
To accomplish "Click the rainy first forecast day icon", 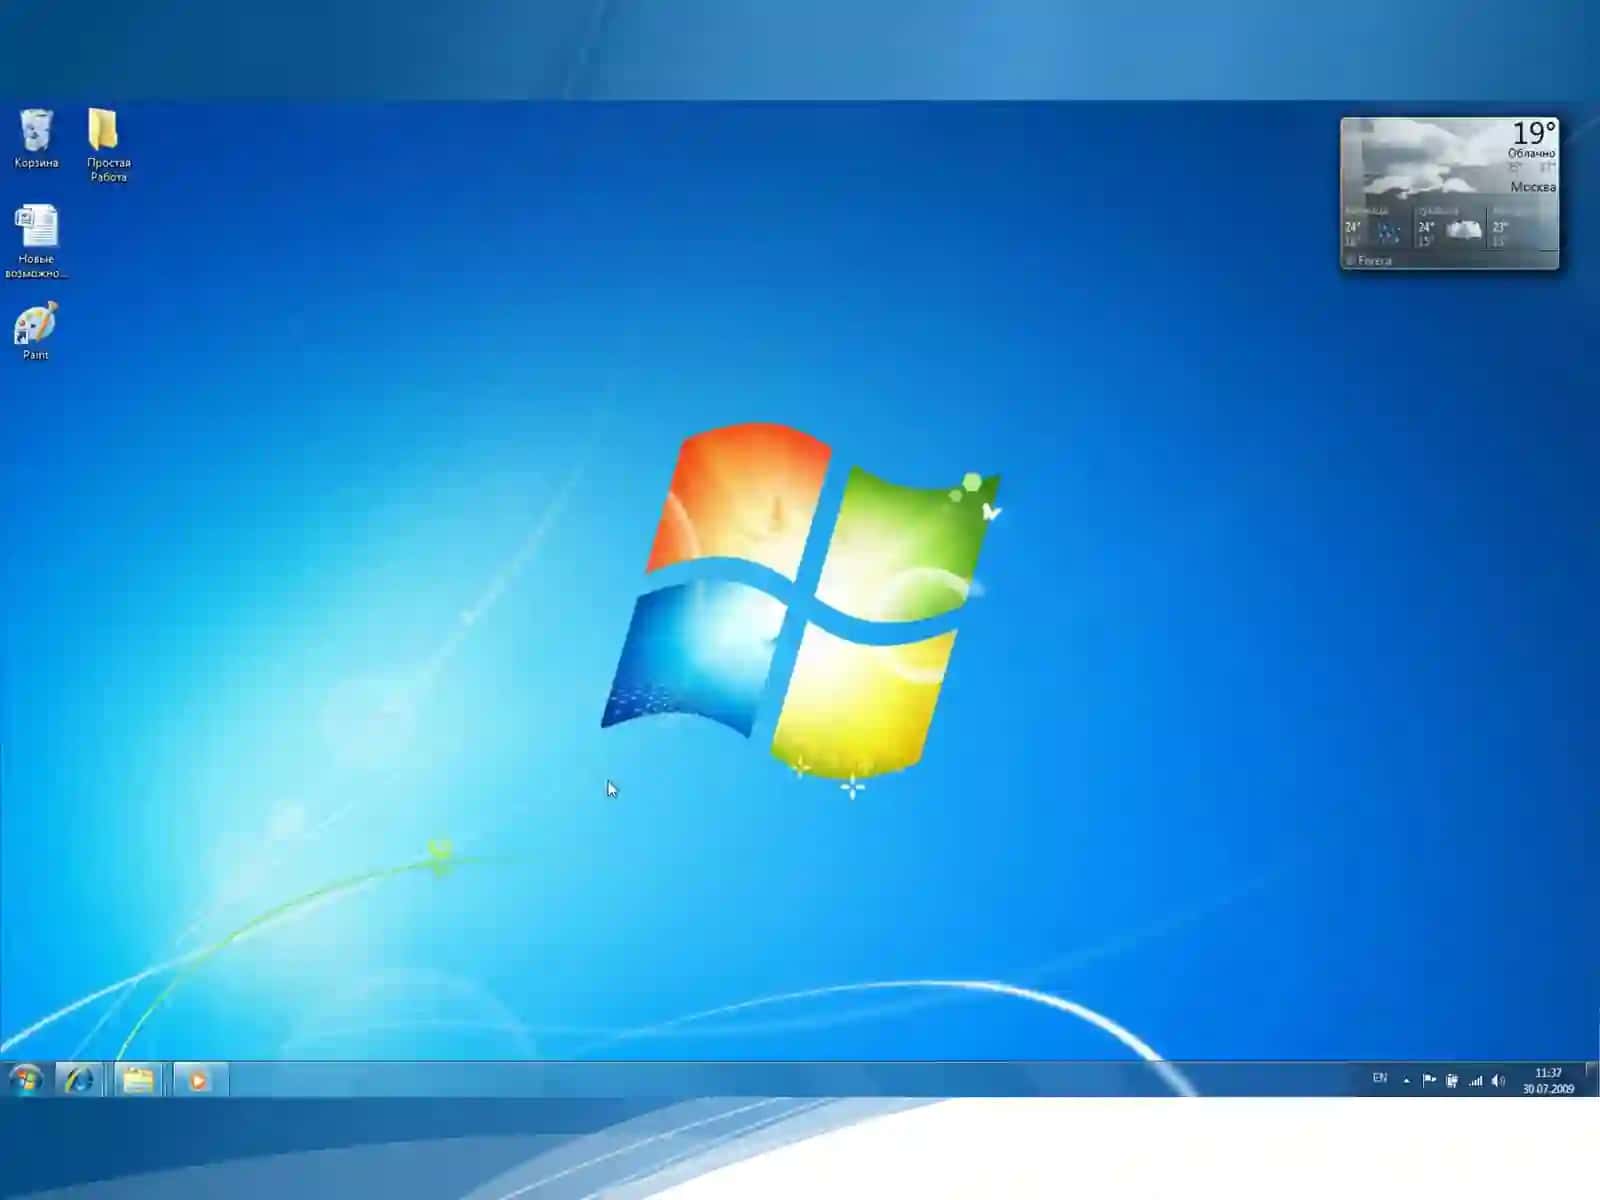I will [1387, 232].
